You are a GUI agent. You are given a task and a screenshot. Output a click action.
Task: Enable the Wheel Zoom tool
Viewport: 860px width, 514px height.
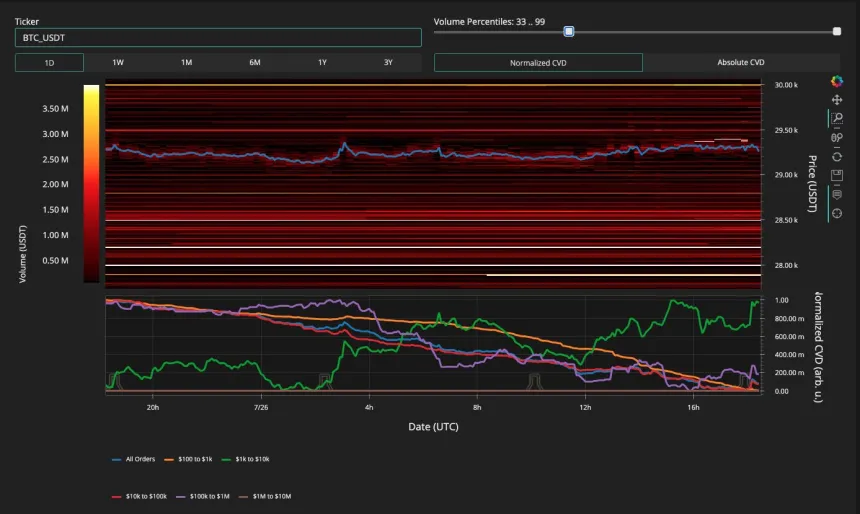tap(837, 138)
